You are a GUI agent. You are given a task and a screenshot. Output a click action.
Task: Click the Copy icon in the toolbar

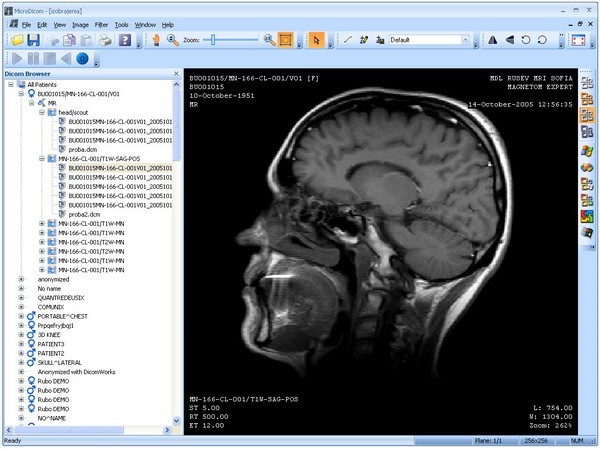click(x=70, y=40)
